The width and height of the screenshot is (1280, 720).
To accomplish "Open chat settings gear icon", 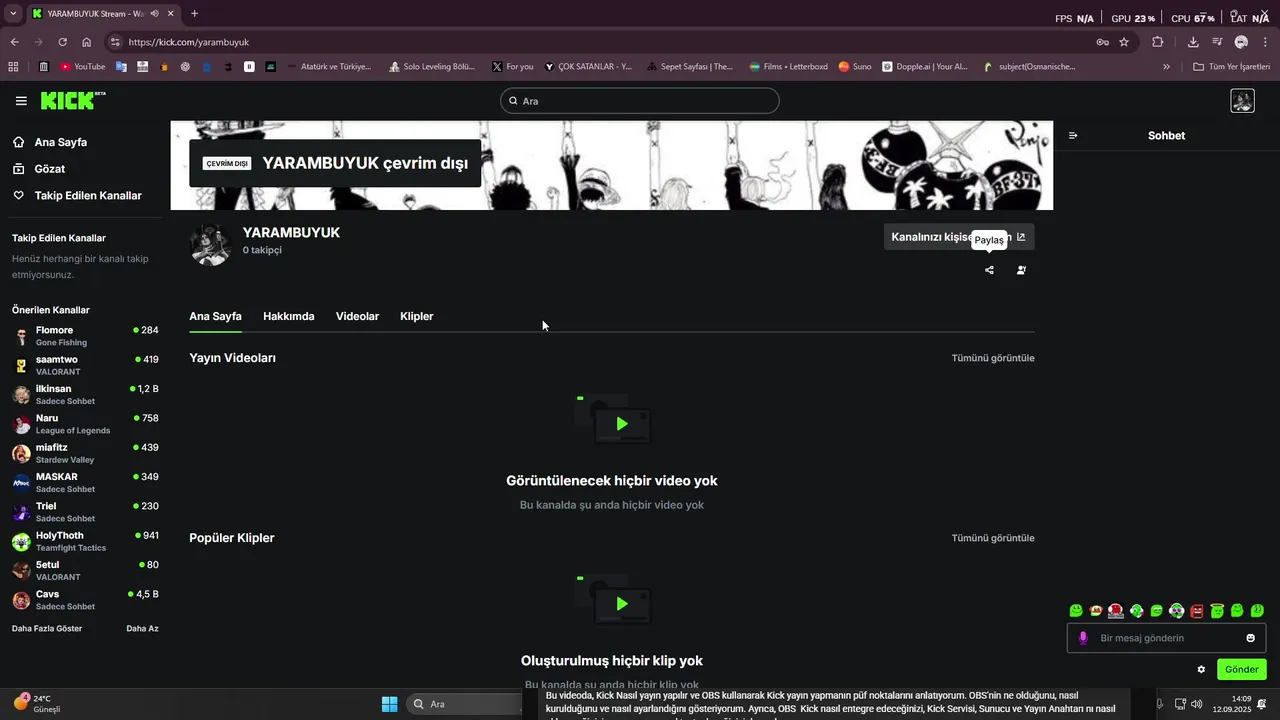I will pos(1201,670).
